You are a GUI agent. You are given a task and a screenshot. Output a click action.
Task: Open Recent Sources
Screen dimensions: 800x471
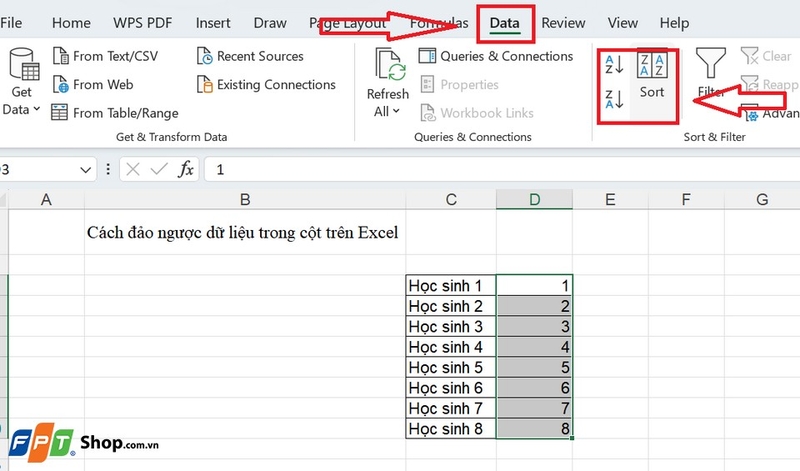click(x=250, y=56)
